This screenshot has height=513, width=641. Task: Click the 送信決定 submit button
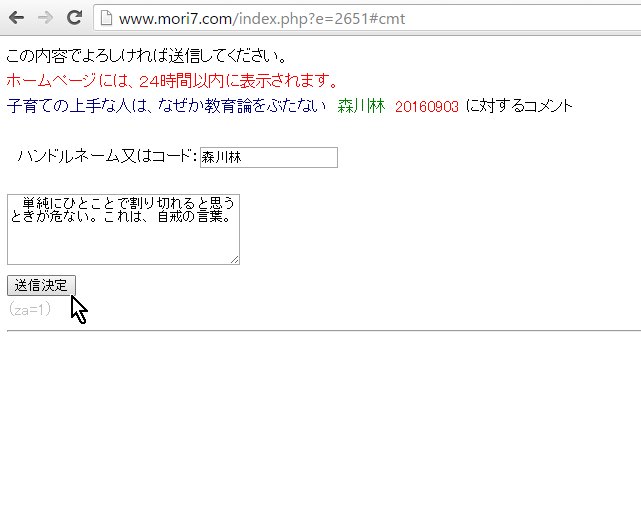[x=41, y=285]
